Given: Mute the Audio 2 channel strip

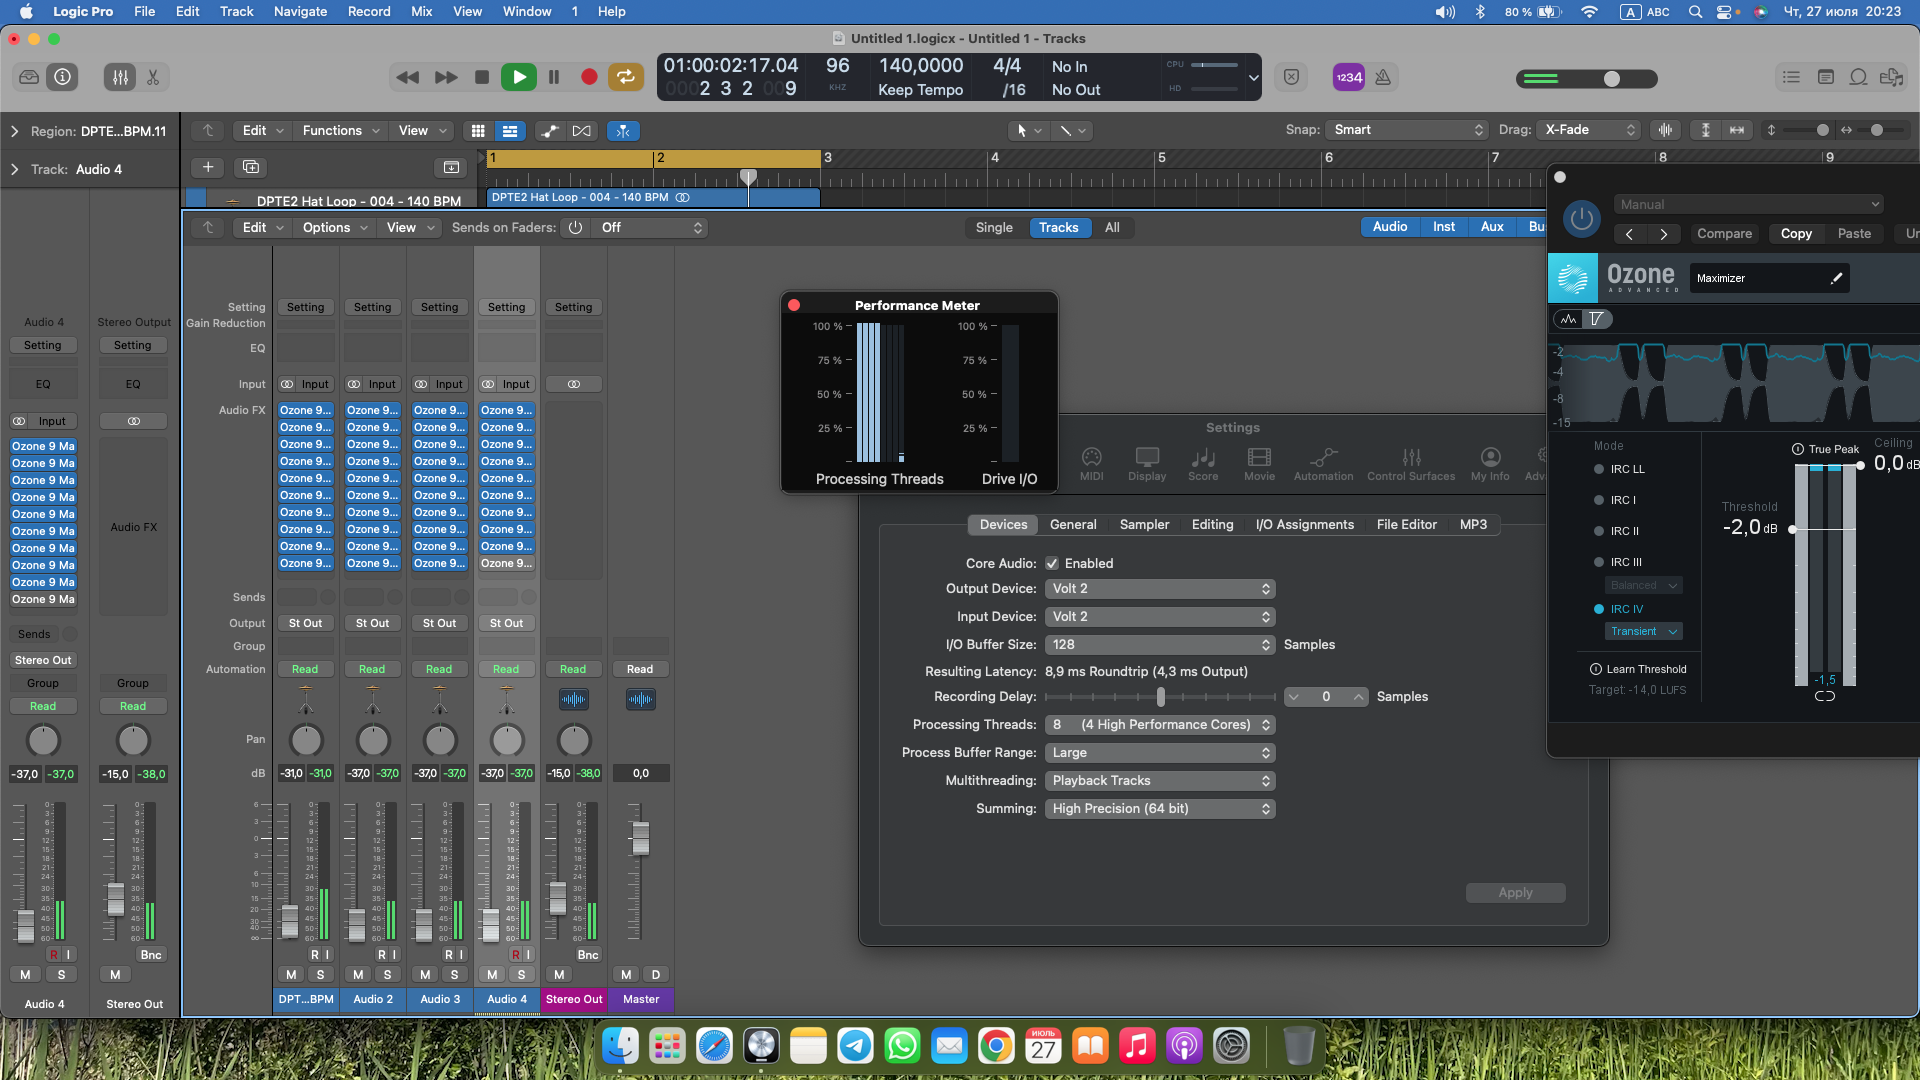Looking at the screenshot, I should tap(358, 974).
